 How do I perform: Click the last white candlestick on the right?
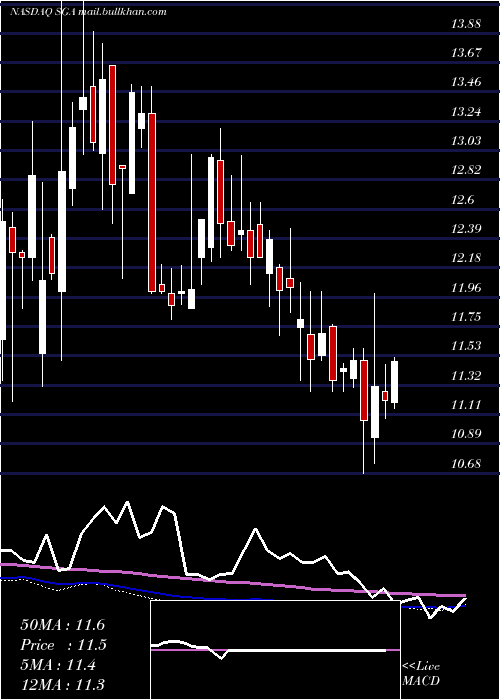394,382
